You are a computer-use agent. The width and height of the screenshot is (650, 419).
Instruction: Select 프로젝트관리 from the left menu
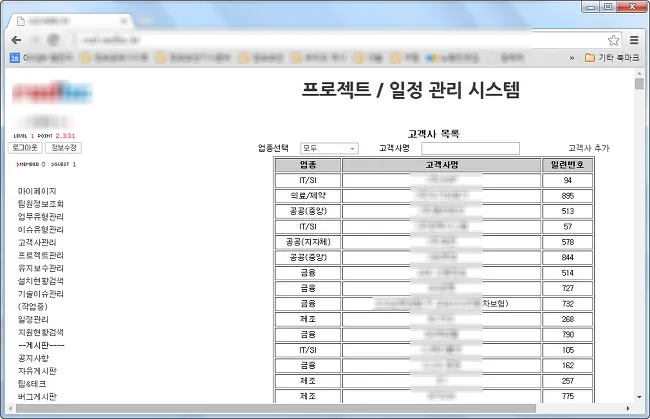click(x=40, y=255)
